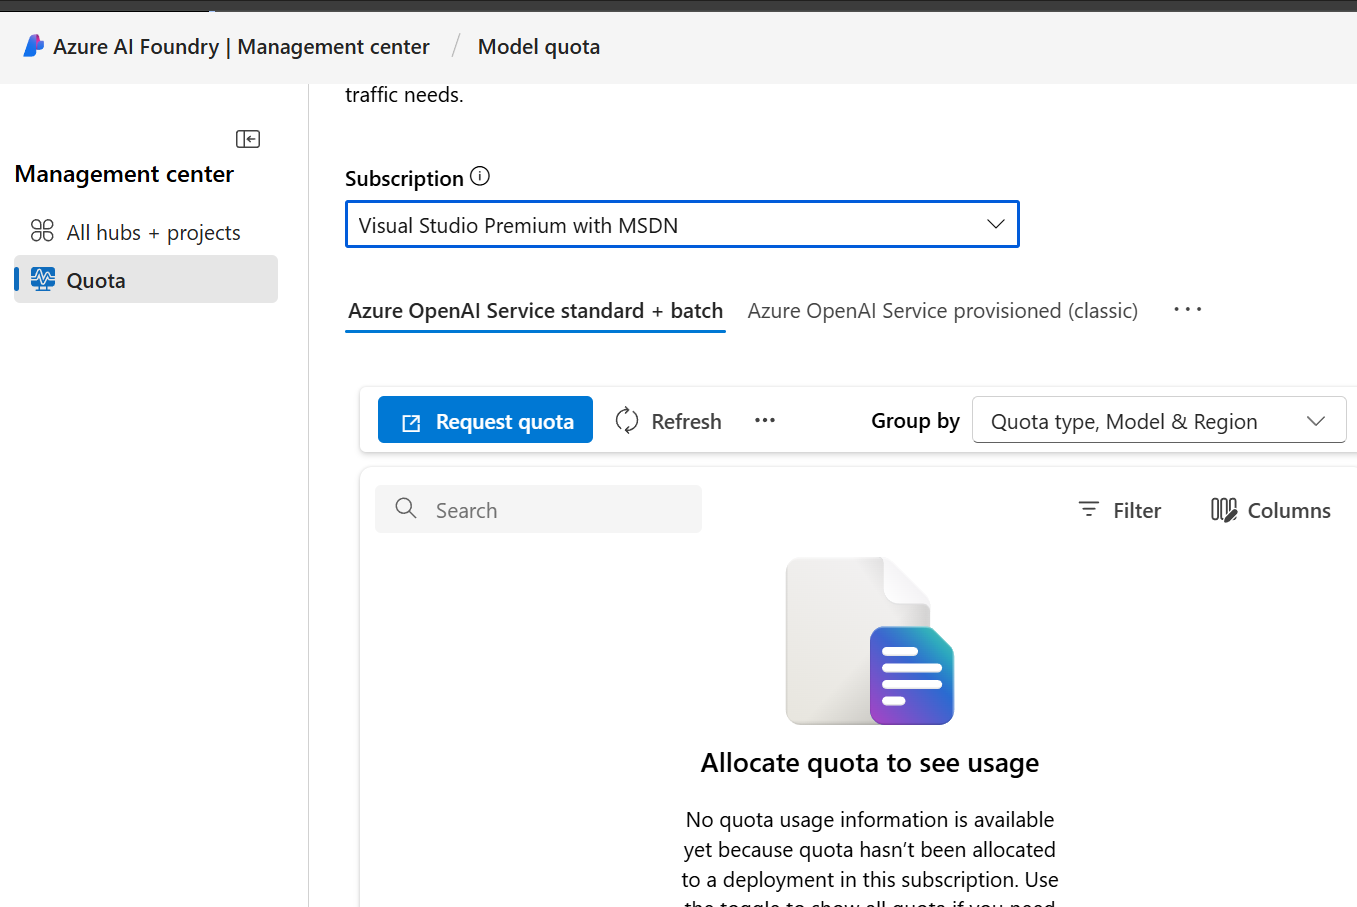Open All hubs + projects in sidebar

point(153,233)
